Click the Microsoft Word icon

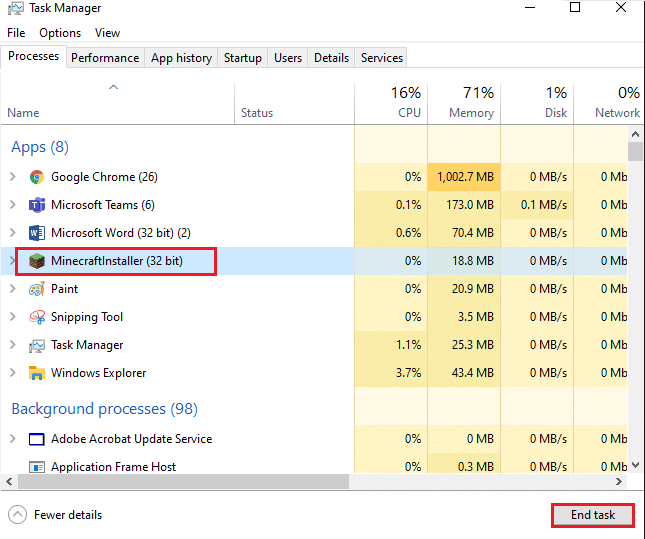click(37, 233)
